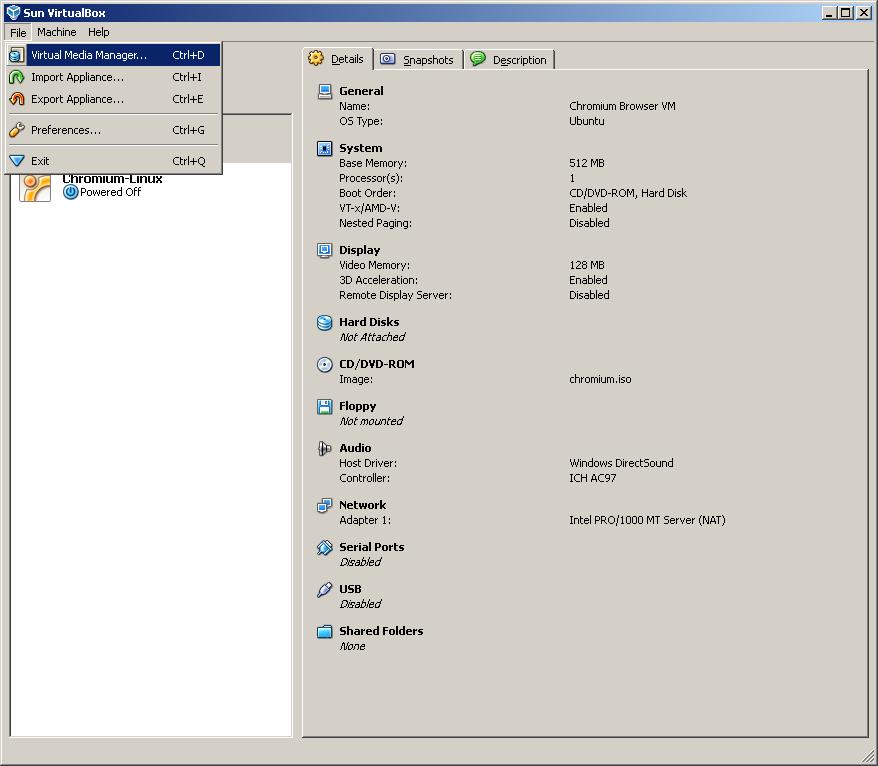The height and width of the screenshot is (766, 878).
Task: Click the ICH AC97 controller value
Action: pyautogui.click(x=592, y=478)
